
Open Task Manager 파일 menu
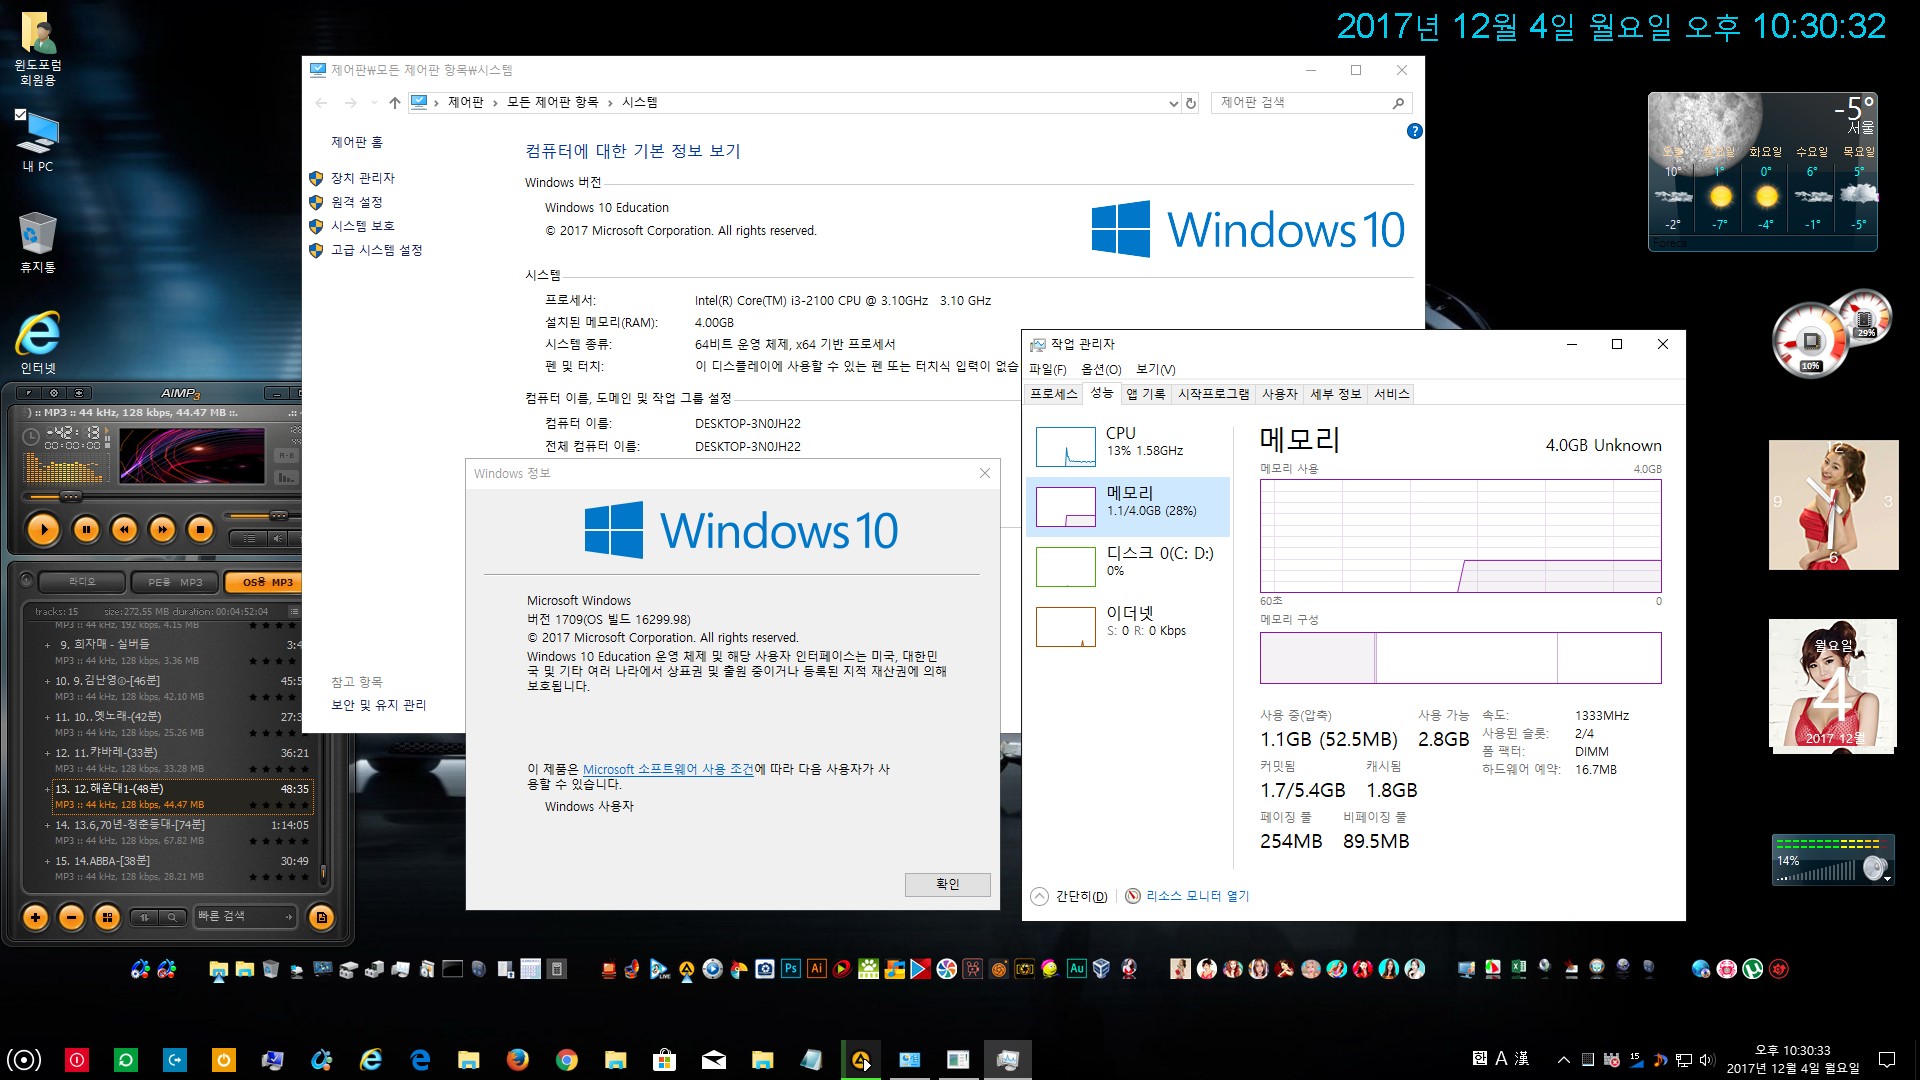[x=1047, y=369]
